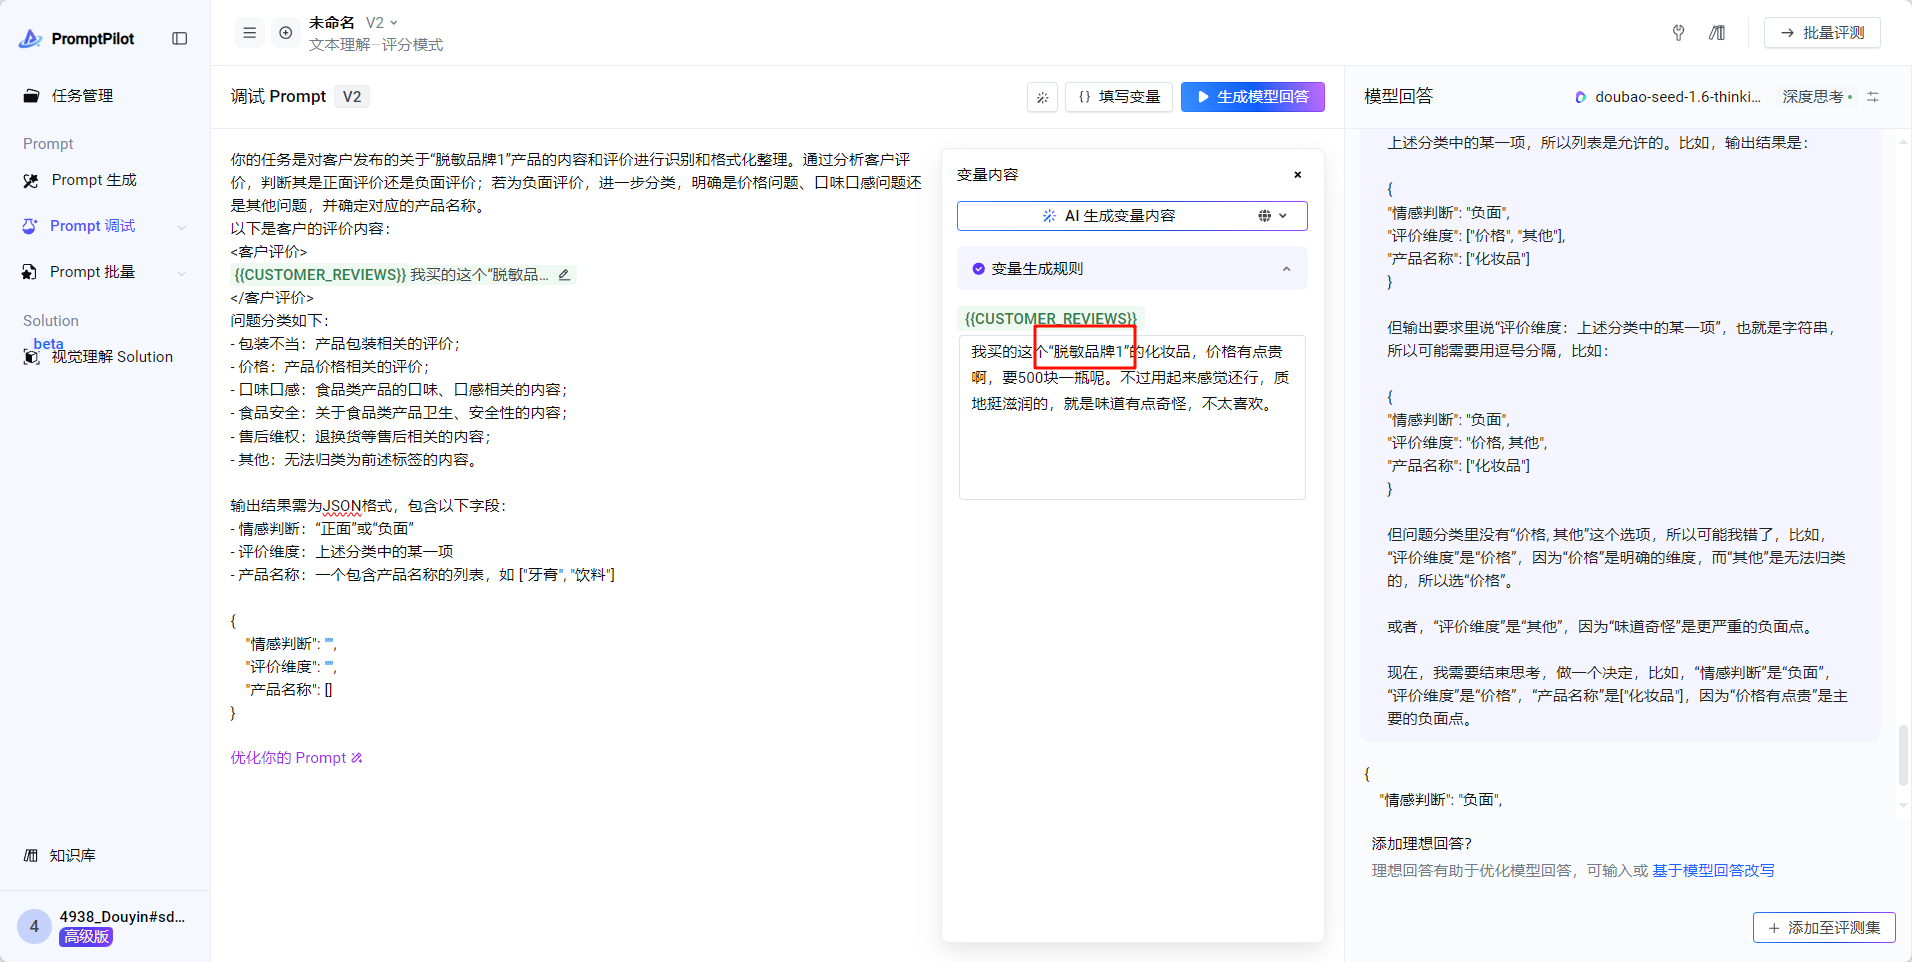Open the documentation book icon
The height and width of the screenshot is (962, 1912).
pos(1717,33)
